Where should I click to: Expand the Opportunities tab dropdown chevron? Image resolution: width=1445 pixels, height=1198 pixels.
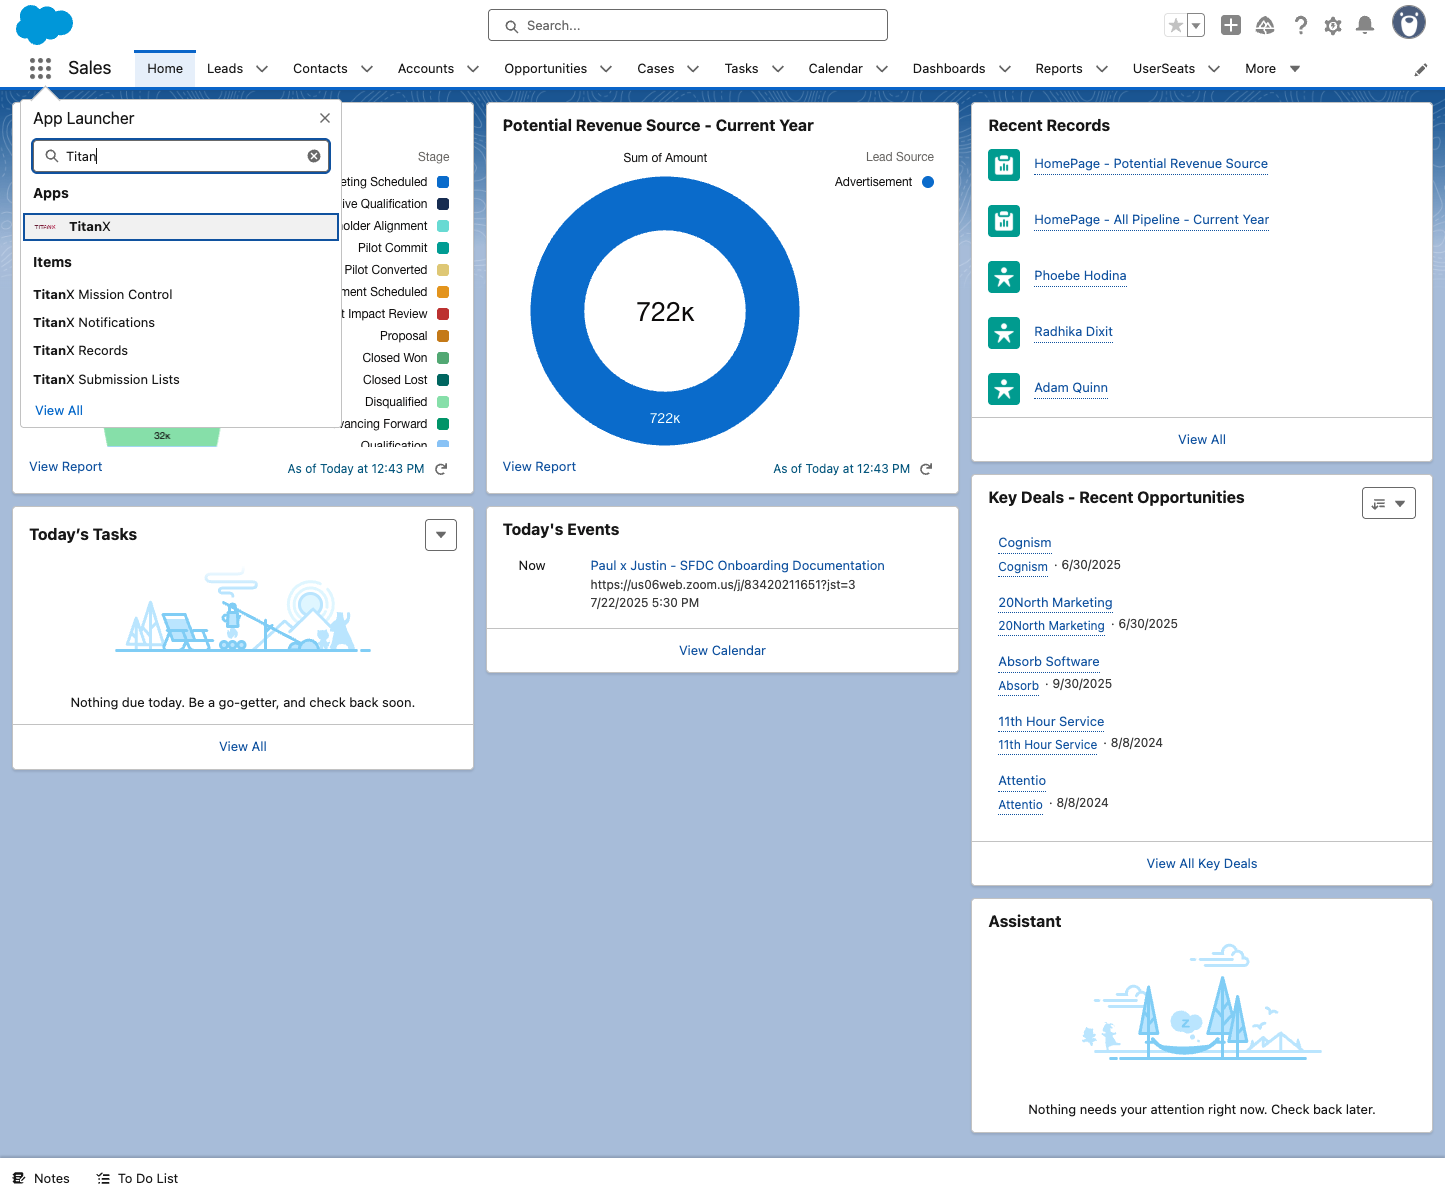point(606,69)
